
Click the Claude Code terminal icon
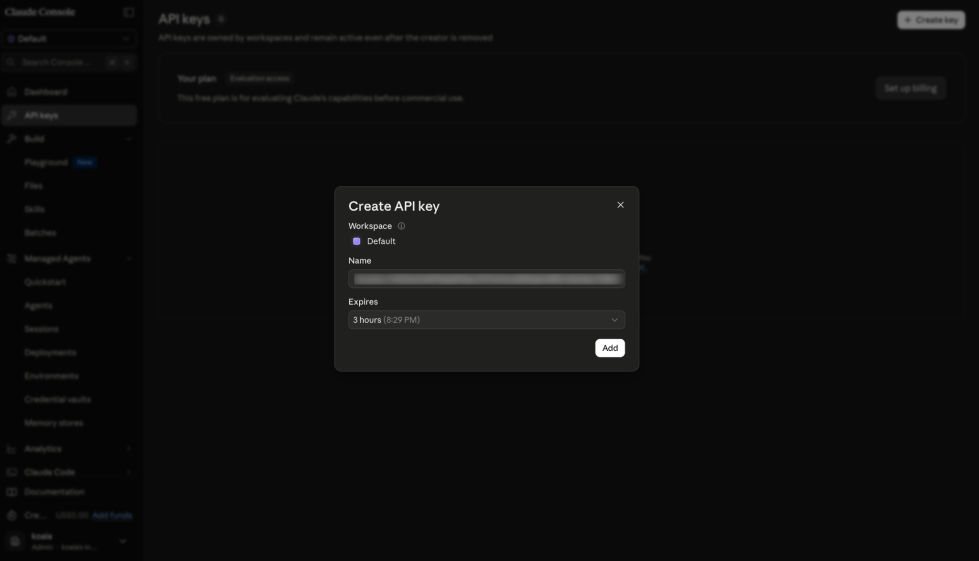click(11, 472)
